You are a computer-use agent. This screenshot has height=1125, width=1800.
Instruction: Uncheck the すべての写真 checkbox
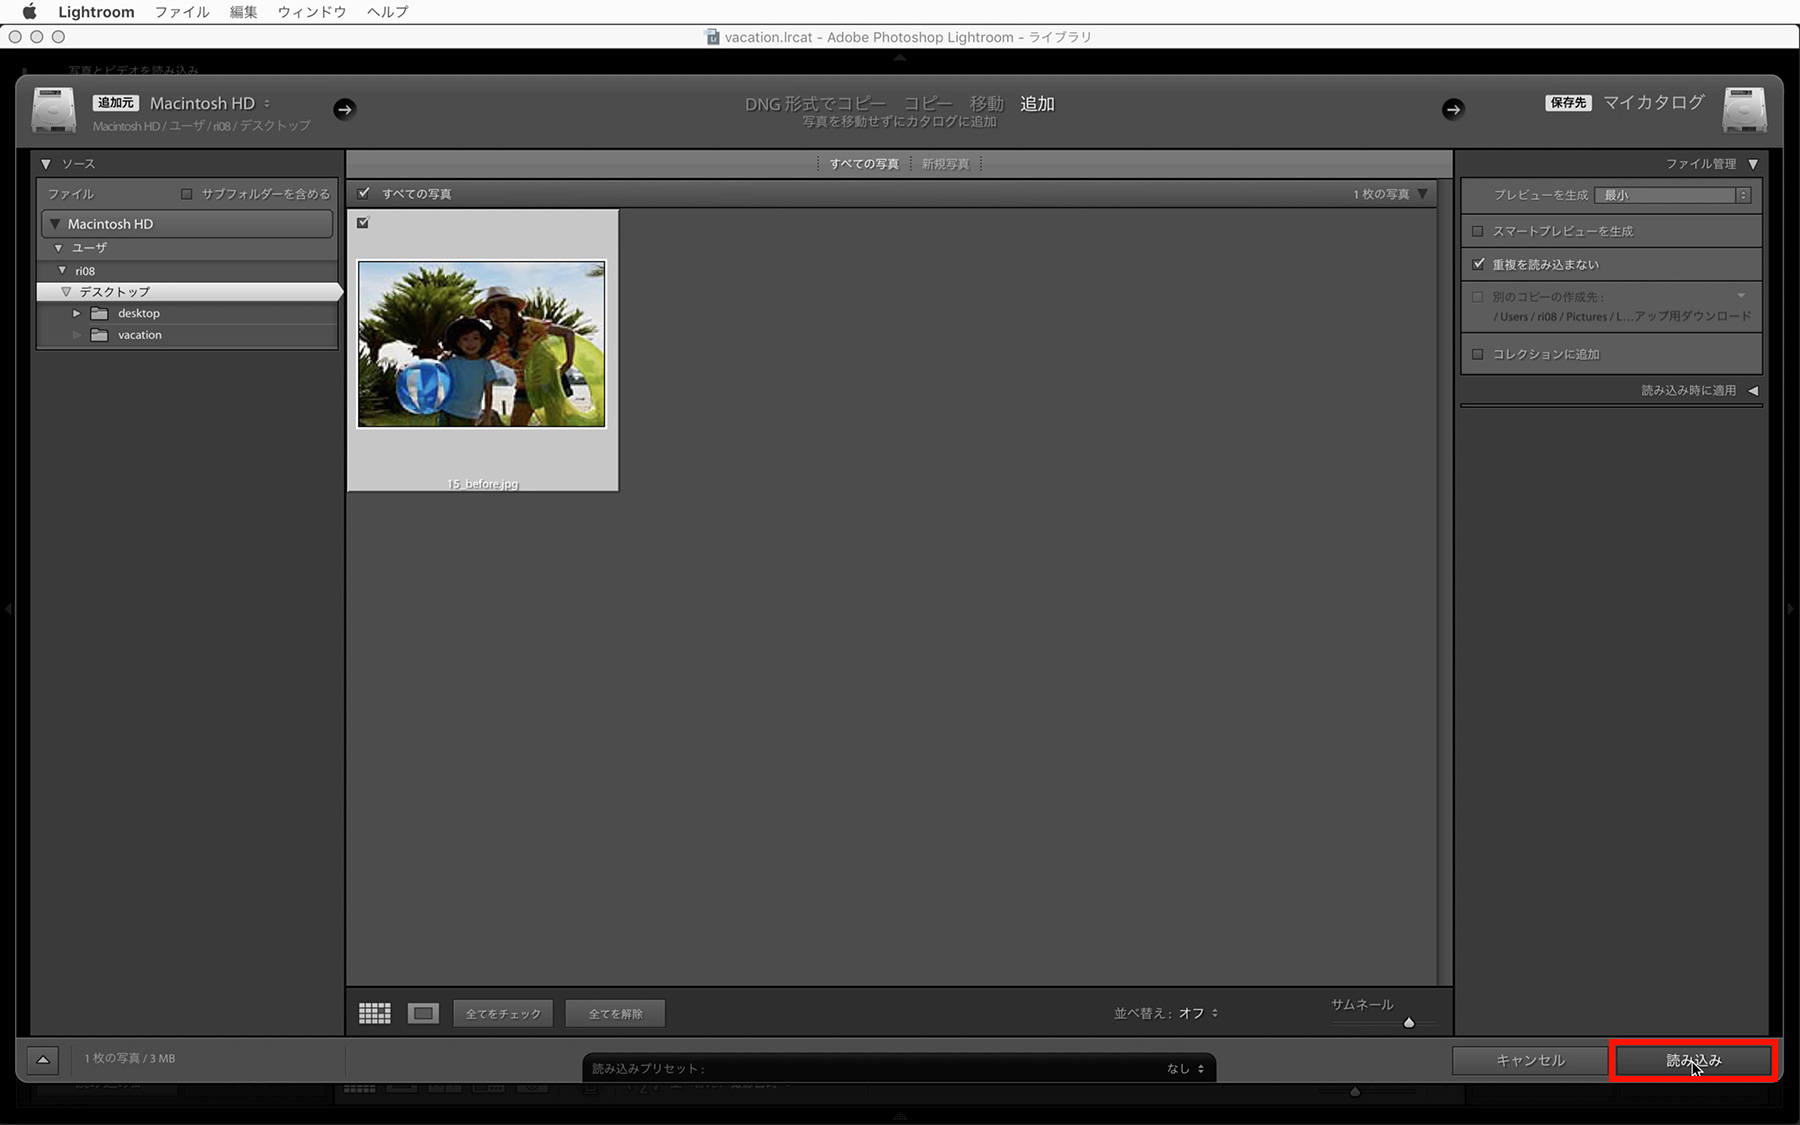[364, 193]
